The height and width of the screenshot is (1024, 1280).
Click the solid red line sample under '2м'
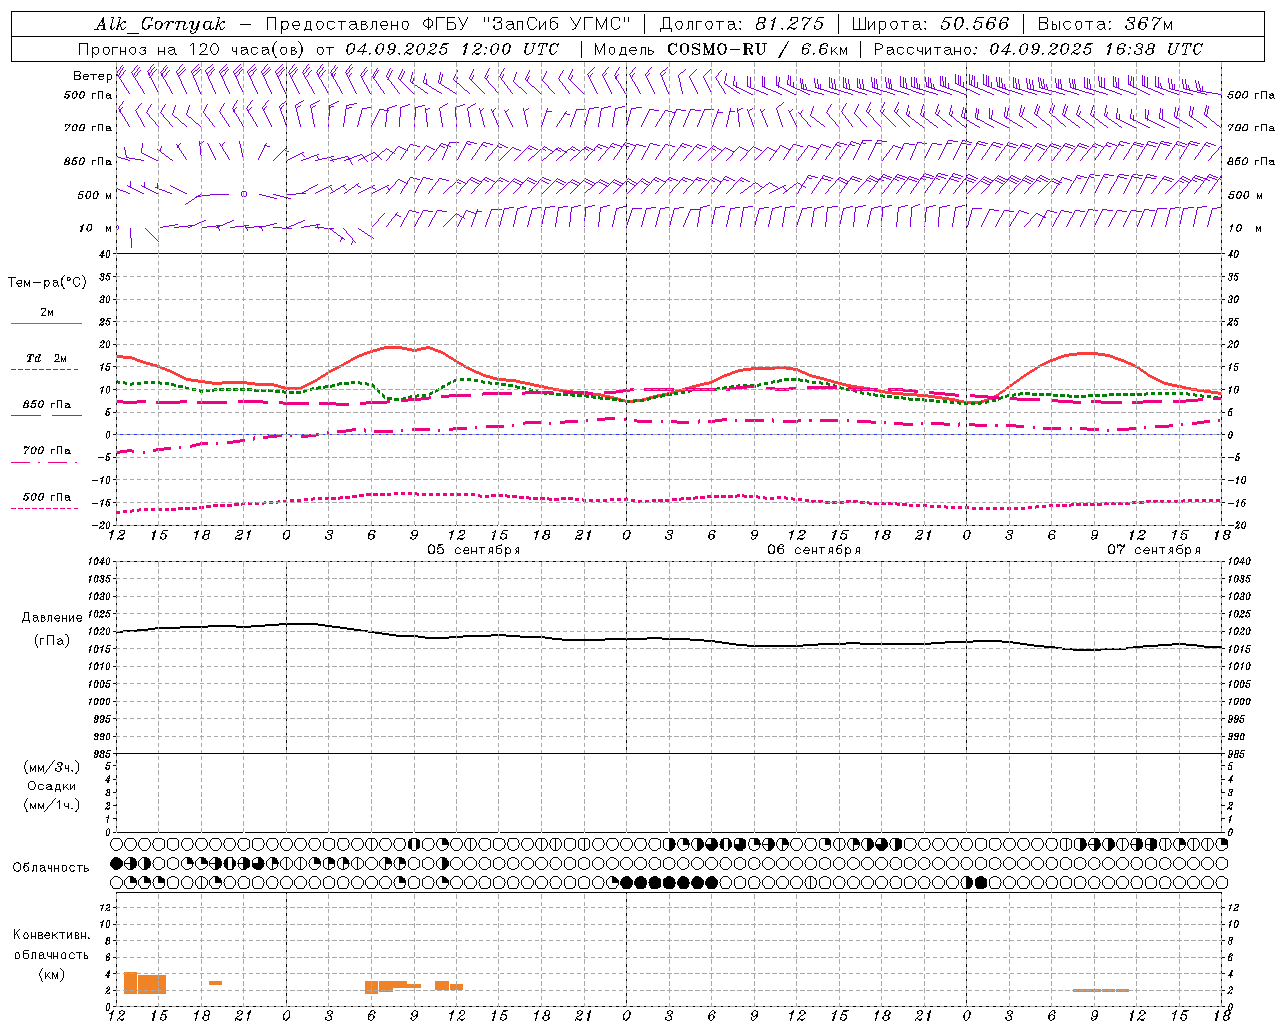click(47, 324)
